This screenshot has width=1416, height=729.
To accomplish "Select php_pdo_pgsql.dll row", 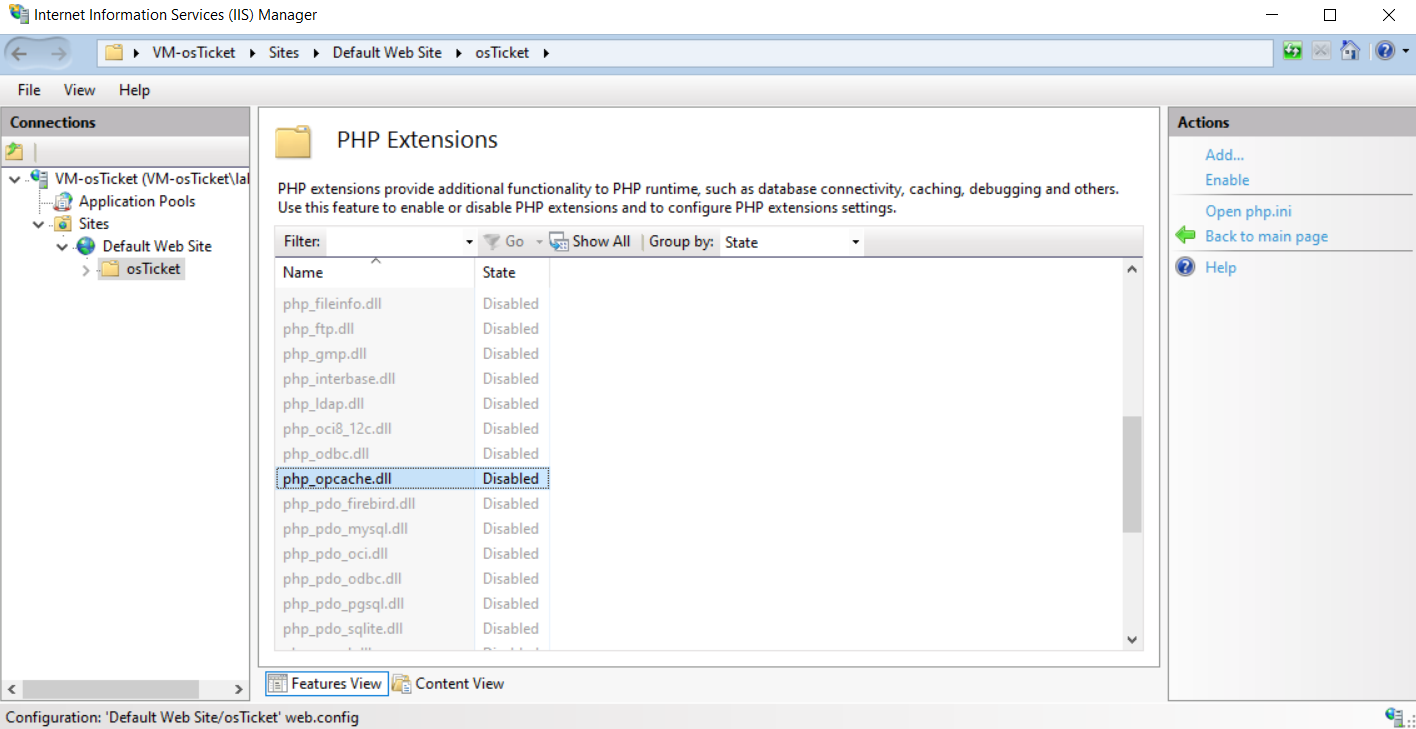I will tap(412, 603).
